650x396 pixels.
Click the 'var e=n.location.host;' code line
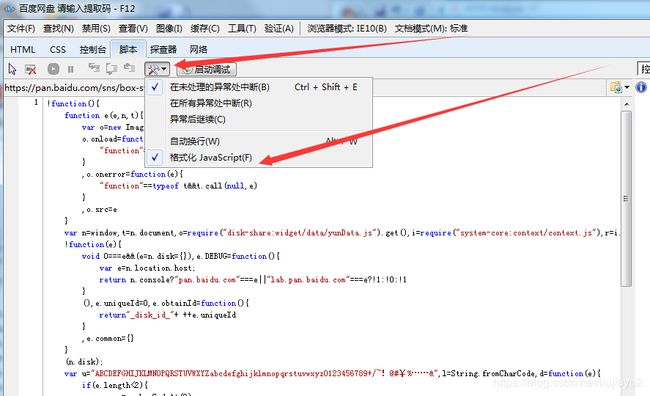point(147,268)
